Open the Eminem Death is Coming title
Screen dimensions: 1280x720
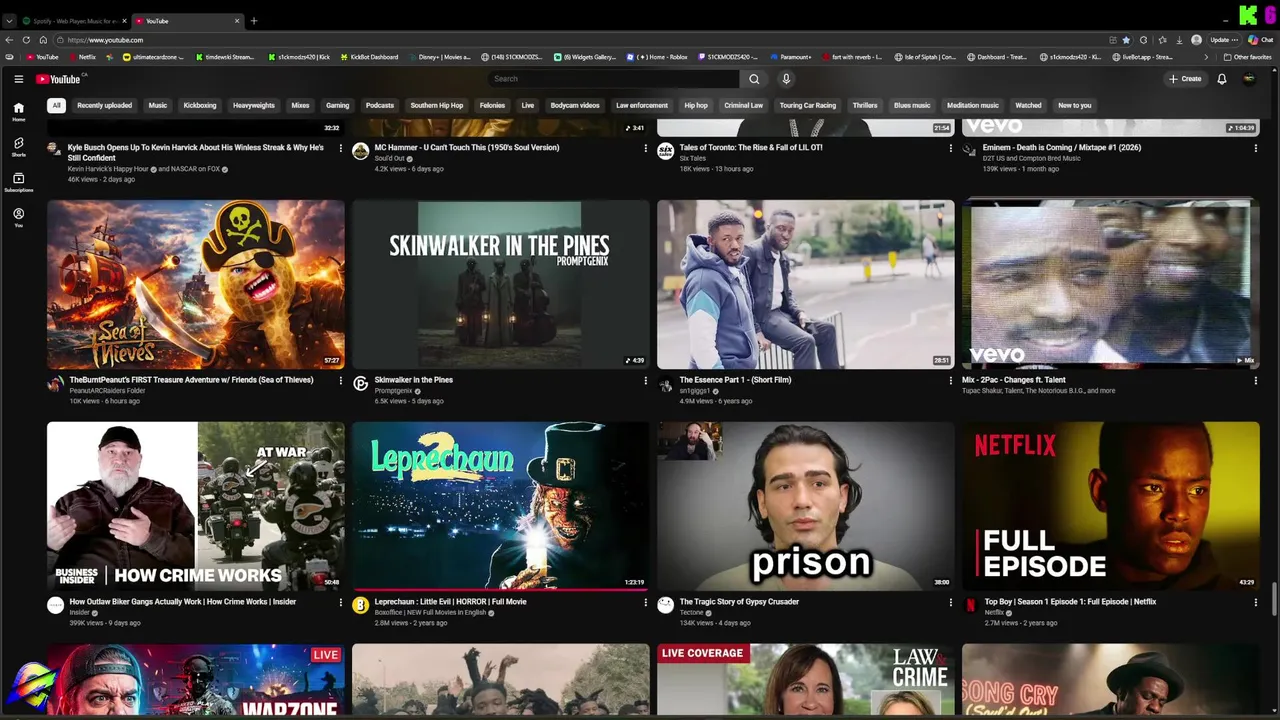[x=1061, y=148]
